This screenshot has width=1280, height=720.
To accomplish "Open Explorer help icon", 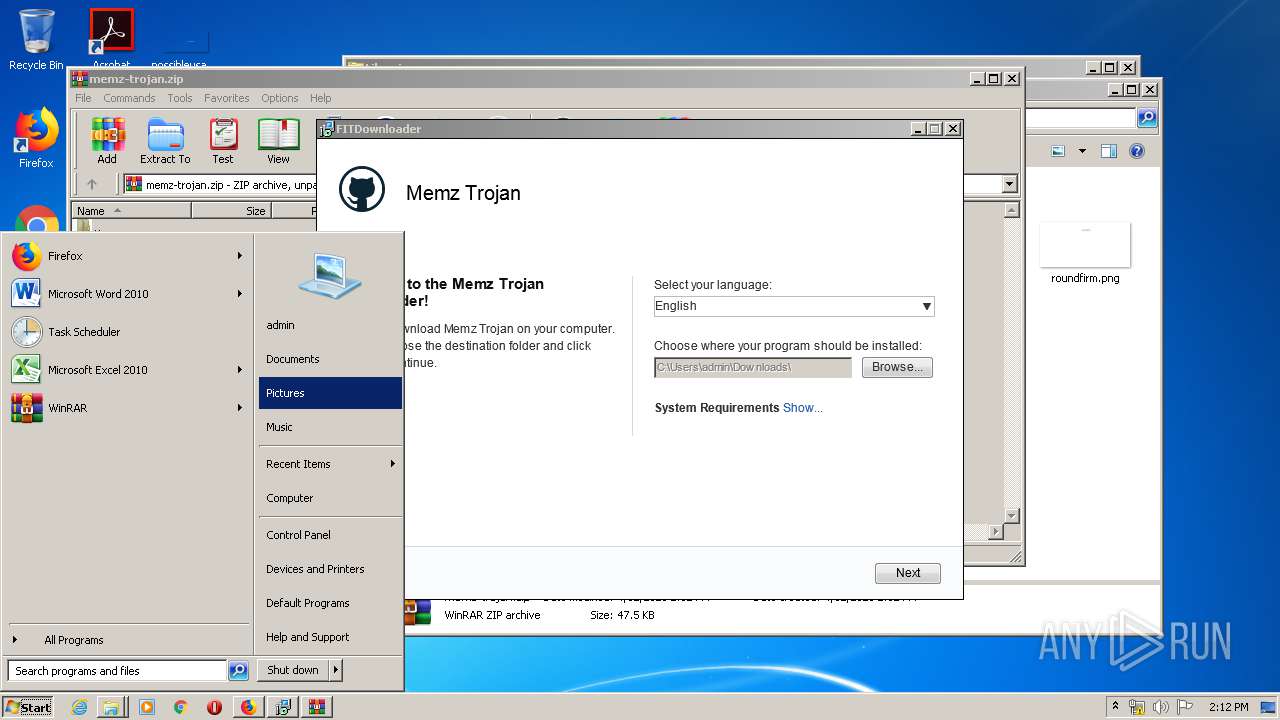I will pos(1137,152).
